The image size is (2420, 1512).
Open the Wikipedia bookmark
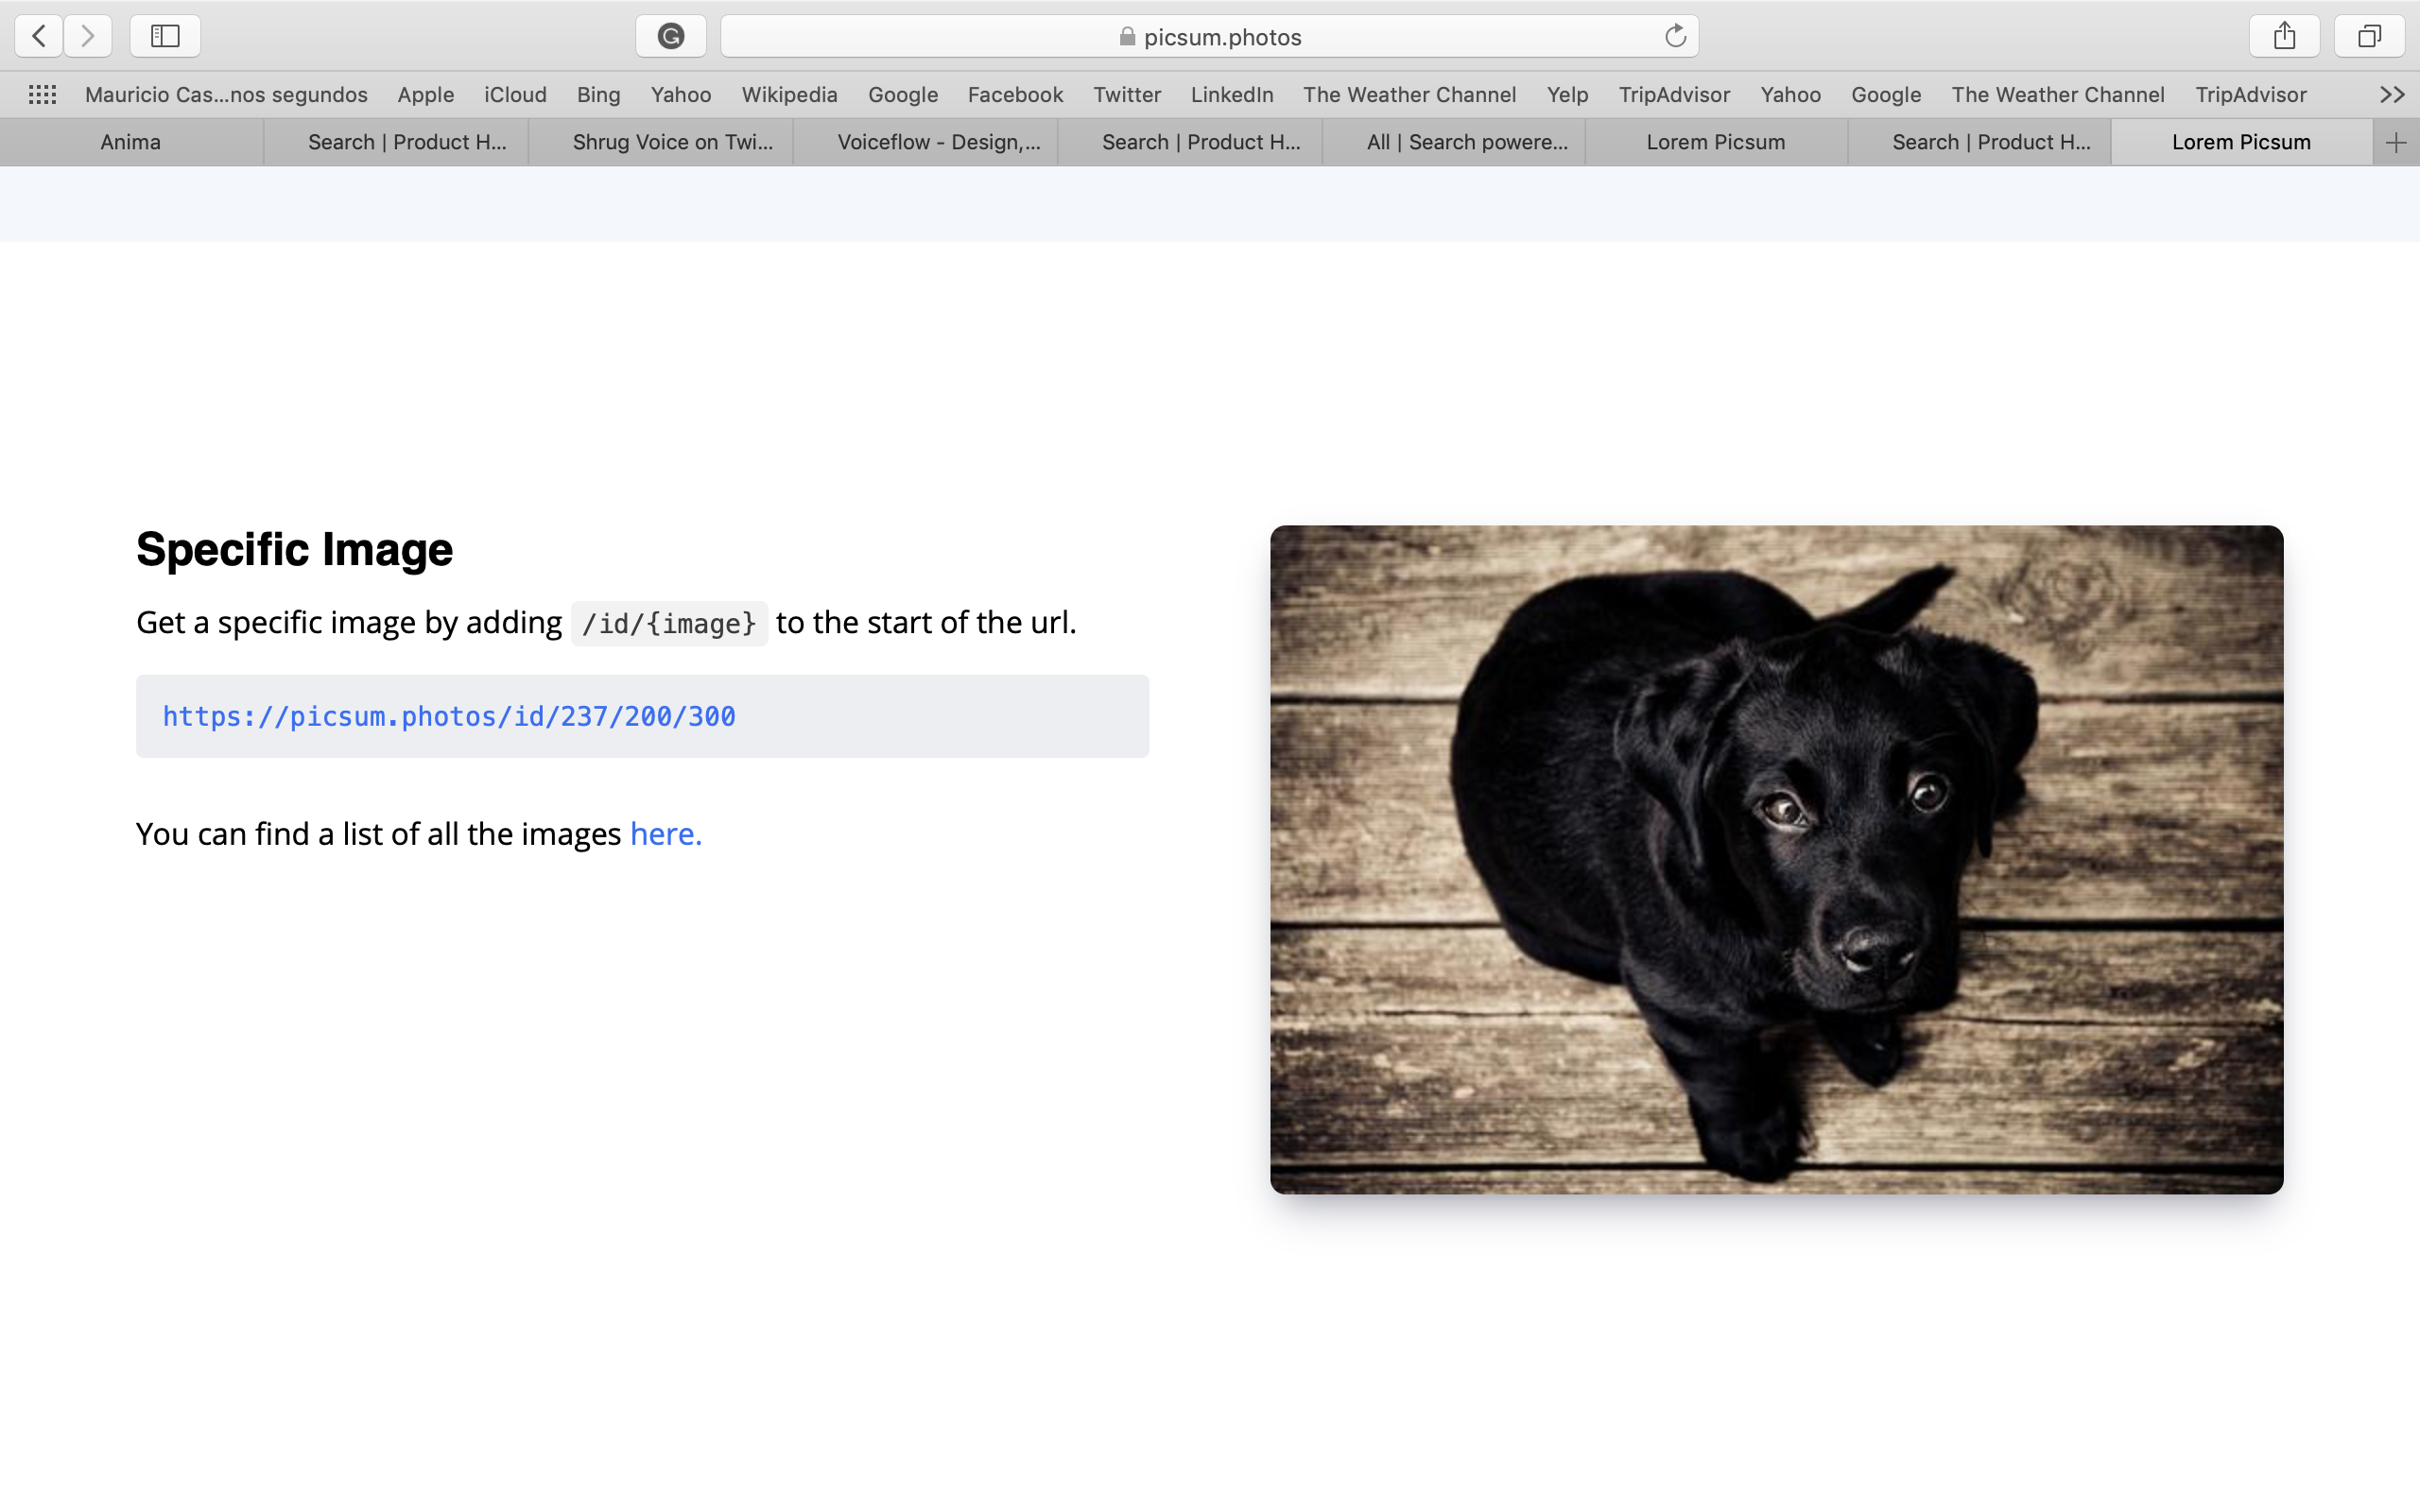789,94
